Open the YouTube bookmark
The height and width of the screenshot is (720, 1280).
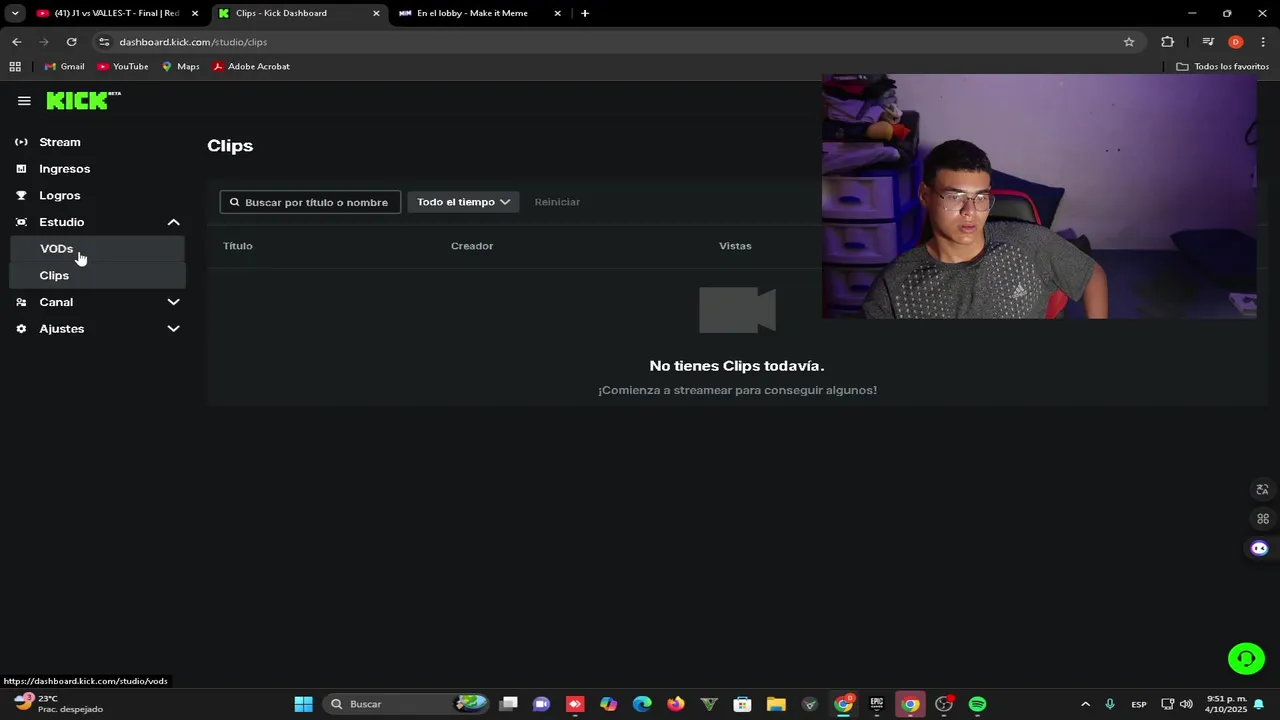tap(123, 66)
